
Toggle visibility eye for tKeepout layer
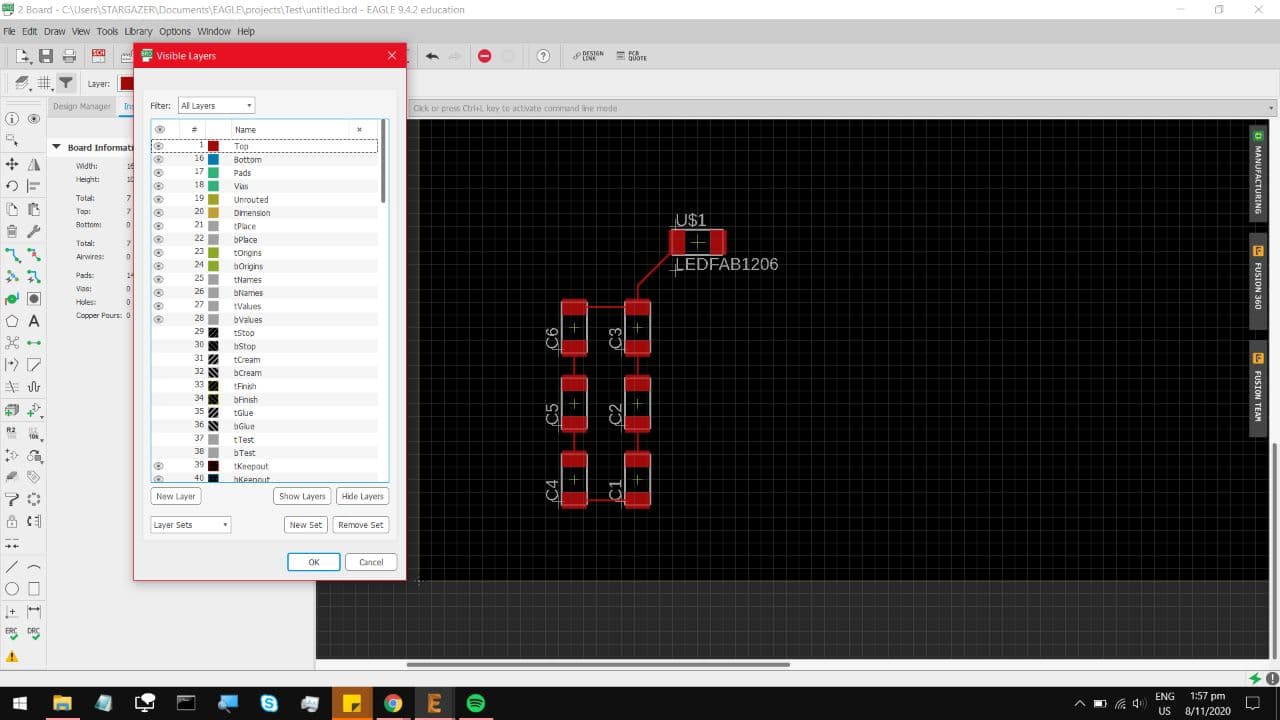tap(159, 466)
